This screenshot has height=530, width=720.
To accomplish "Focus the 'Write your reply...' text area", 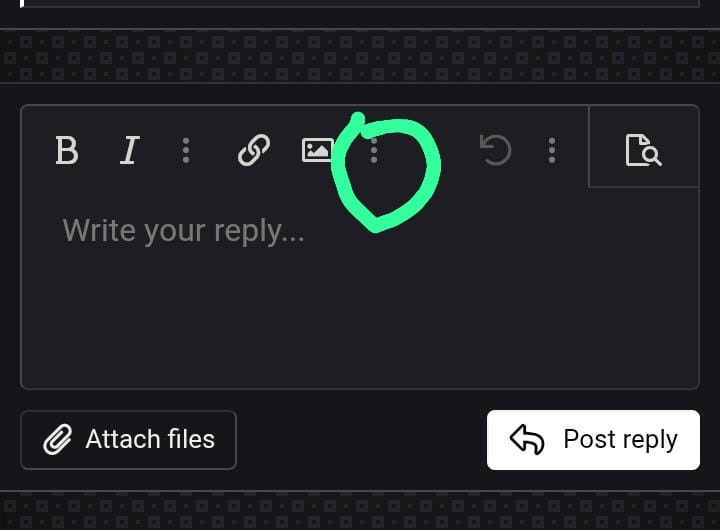I will click(360, 288).
